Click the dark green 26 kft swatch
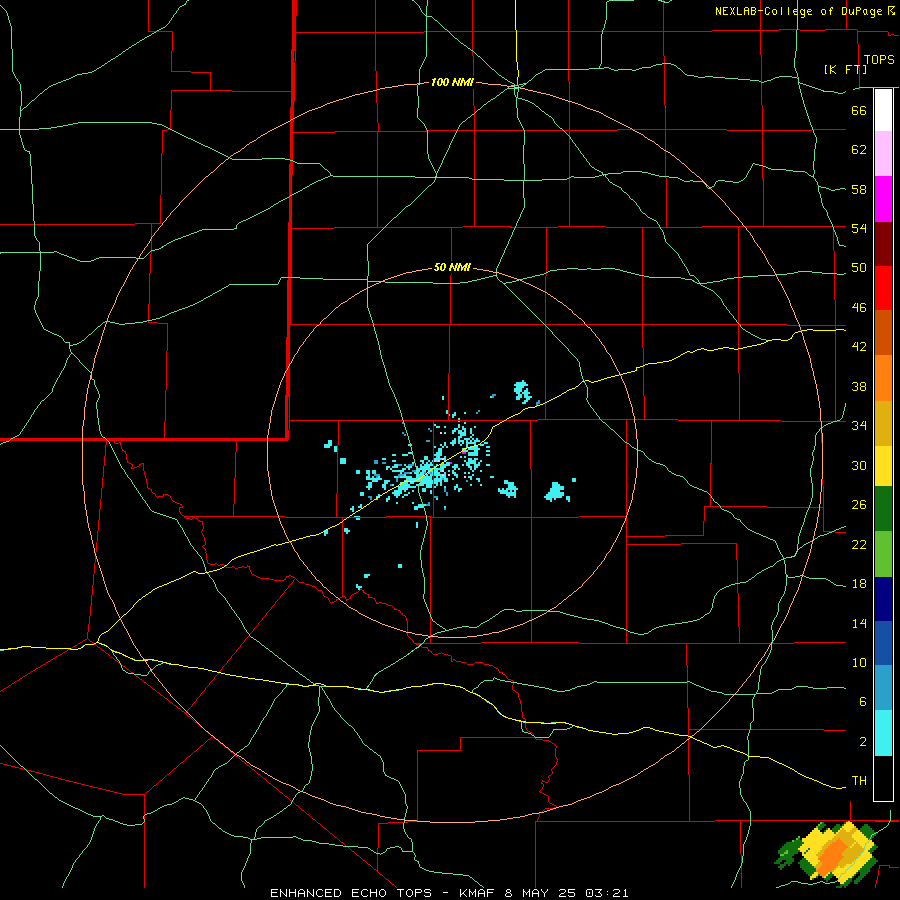 [883, 509]
